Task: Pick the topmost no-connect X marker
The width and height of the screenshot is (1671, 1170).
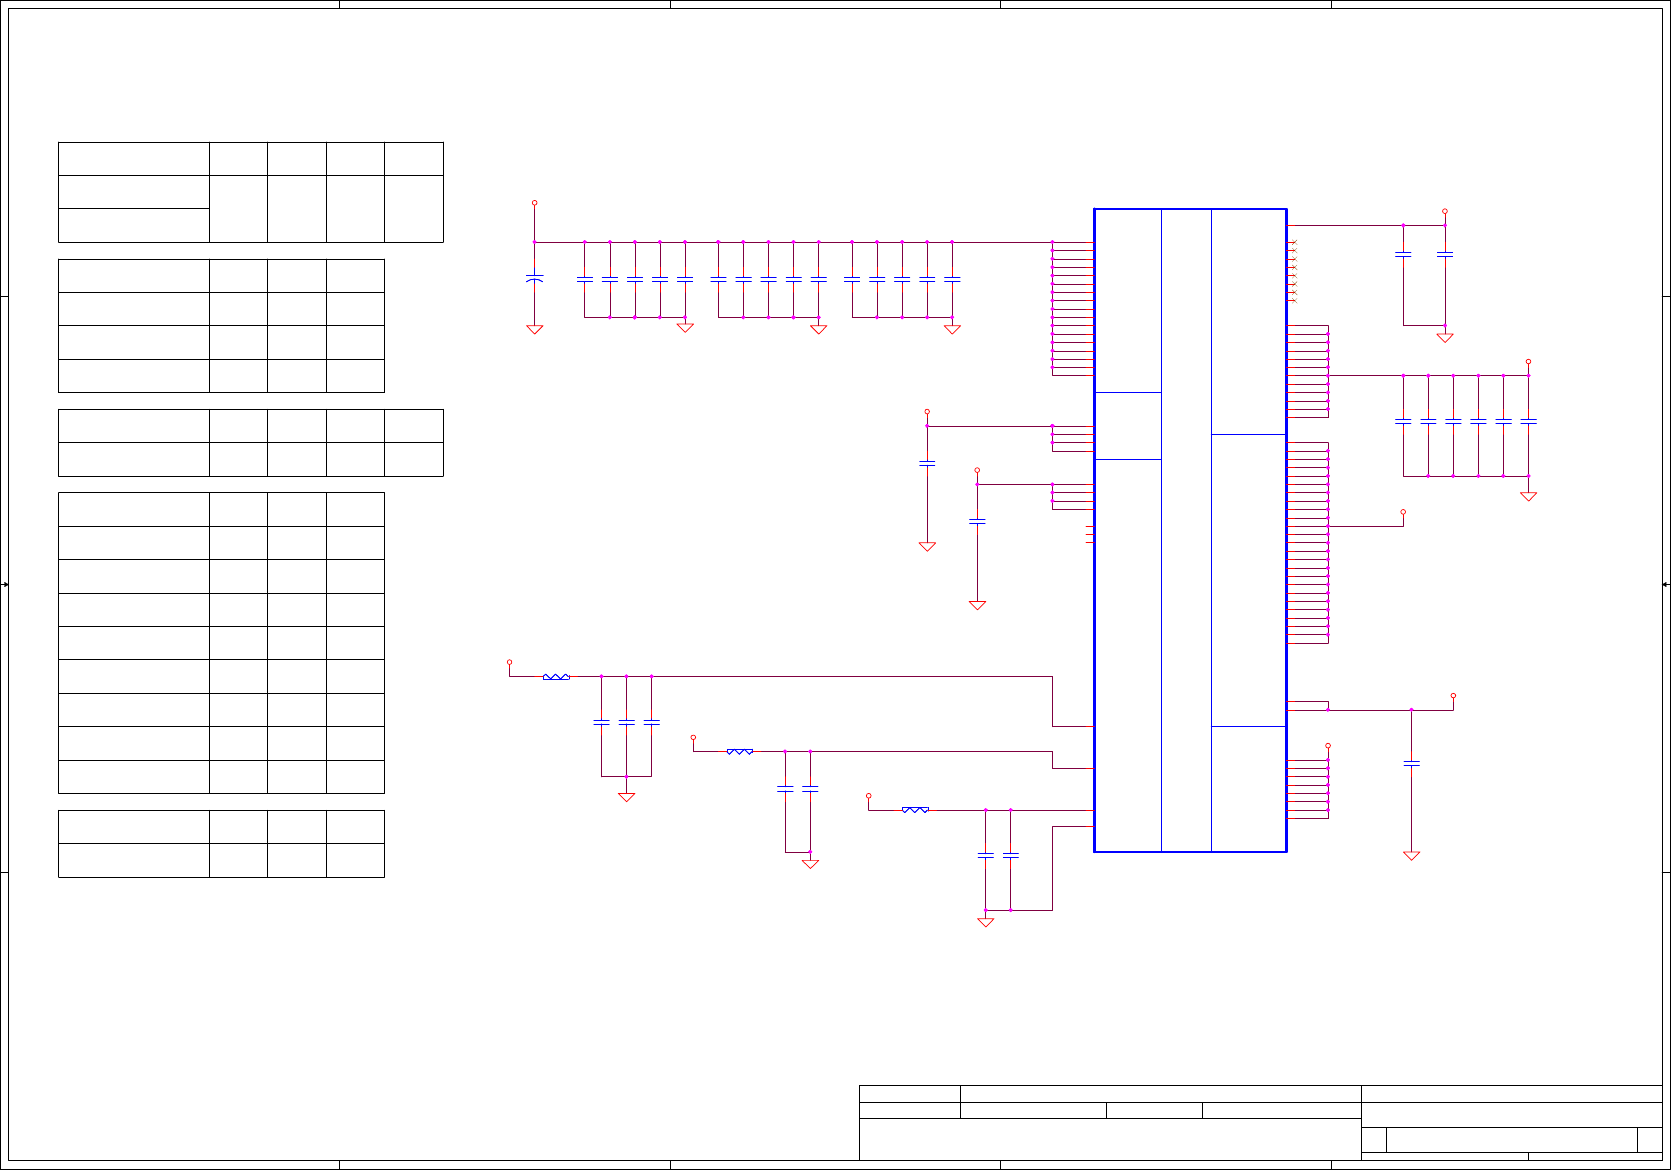Action: [x=1293, y=243]
